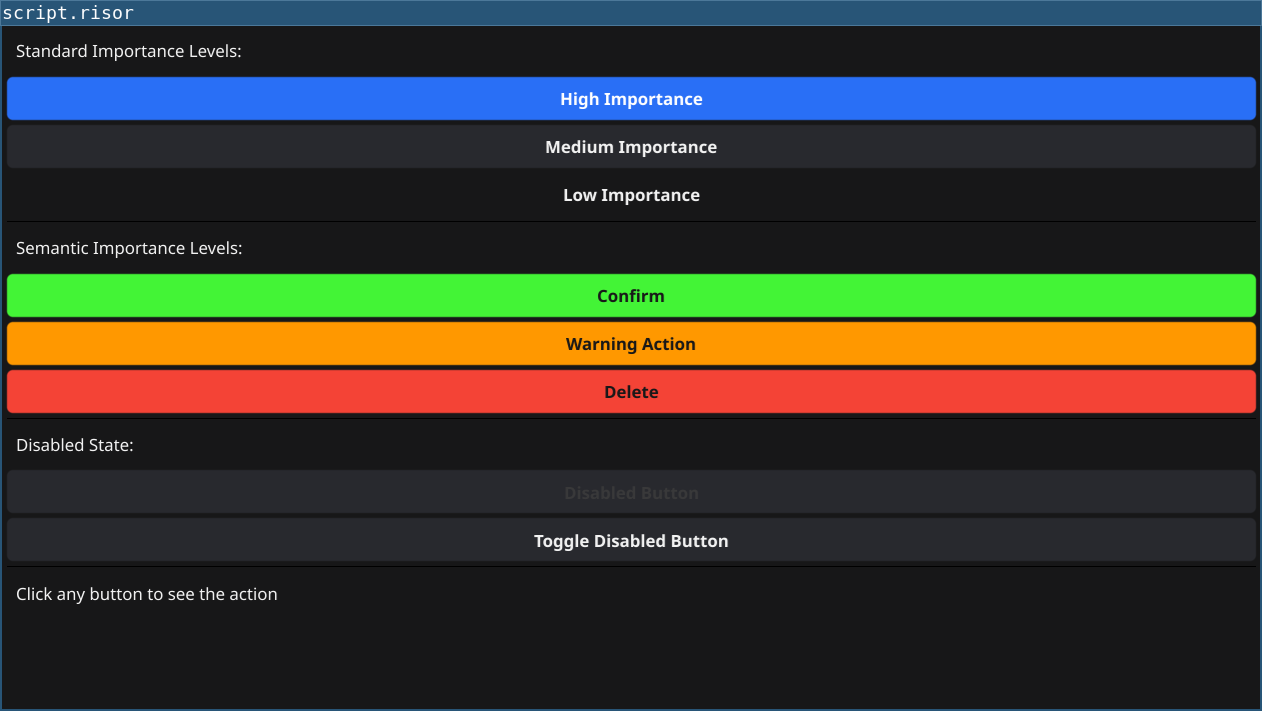Click the 'Click any button to see the action' text
The width and height of the screenshot is (1262, 711).
[147, 594]
